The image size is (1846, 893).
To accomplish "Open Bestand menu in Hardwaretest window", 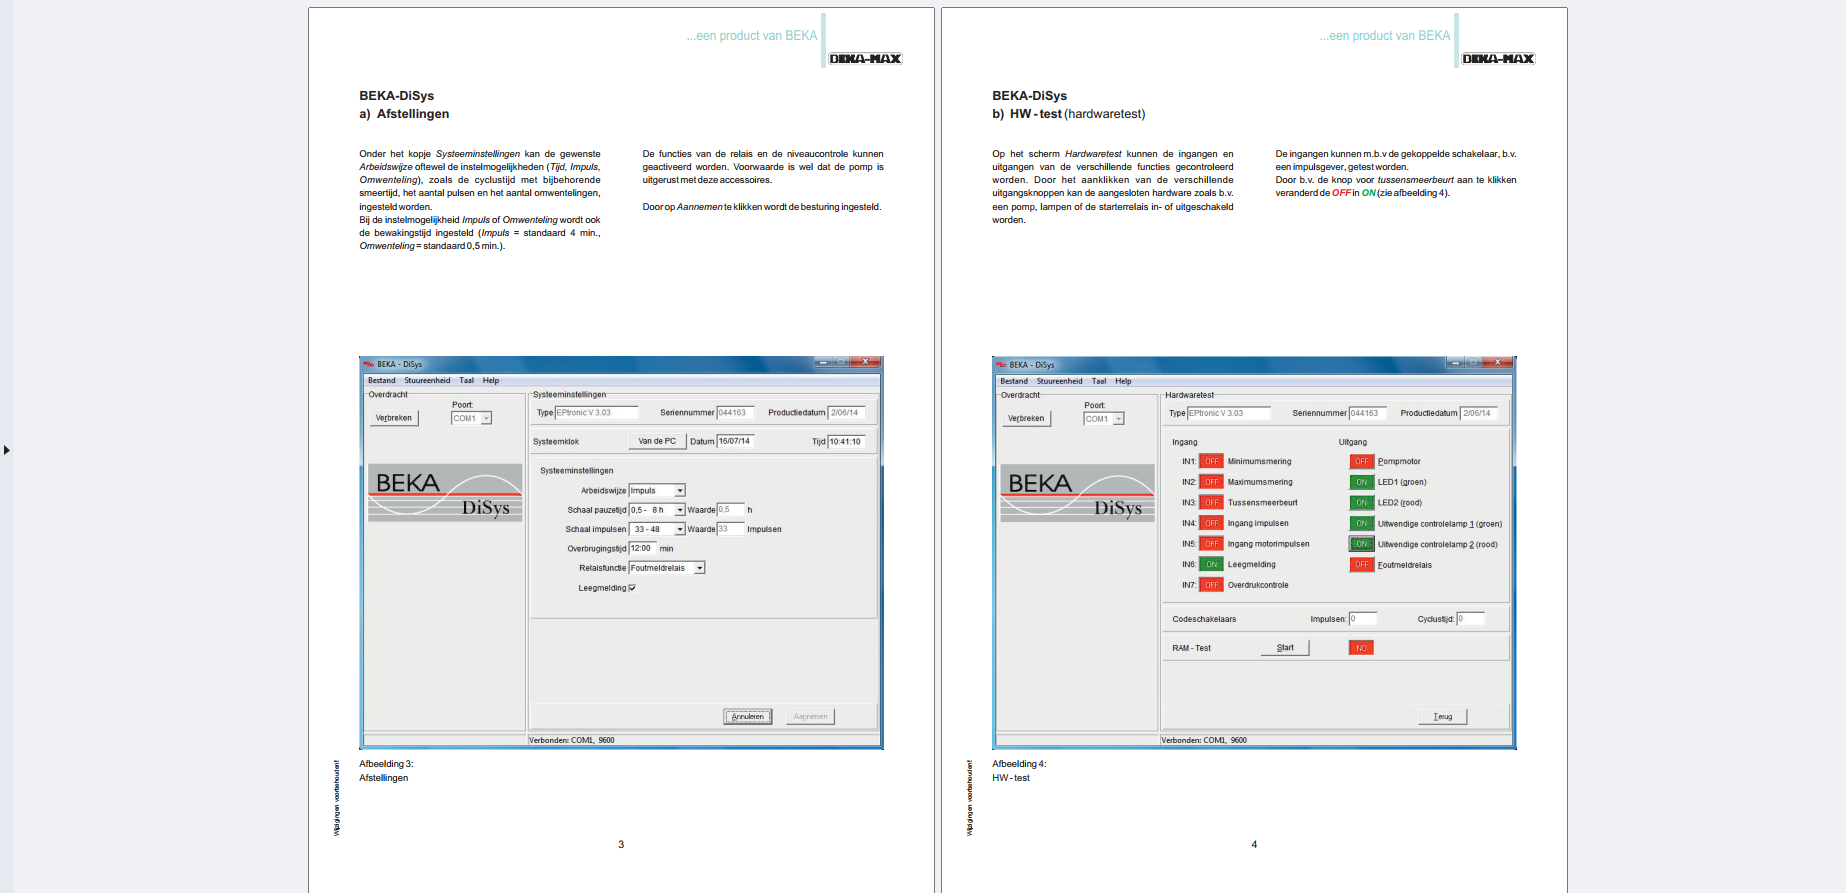I will (1014, 381).
